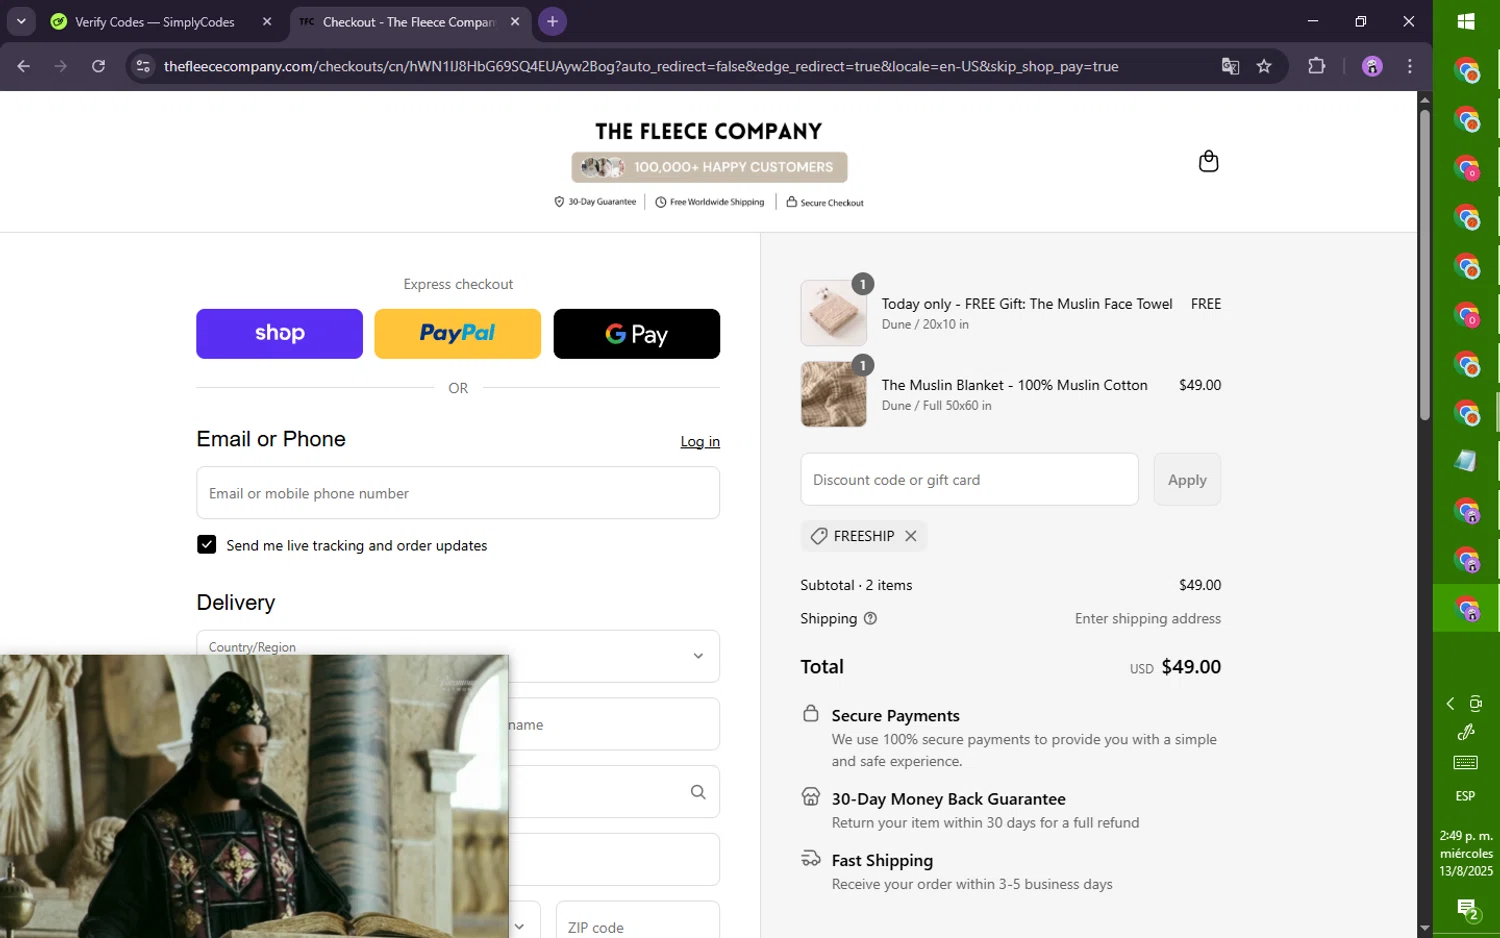Click the browser back arrow
1500x938 pixels.
click(x=24, y=66)
